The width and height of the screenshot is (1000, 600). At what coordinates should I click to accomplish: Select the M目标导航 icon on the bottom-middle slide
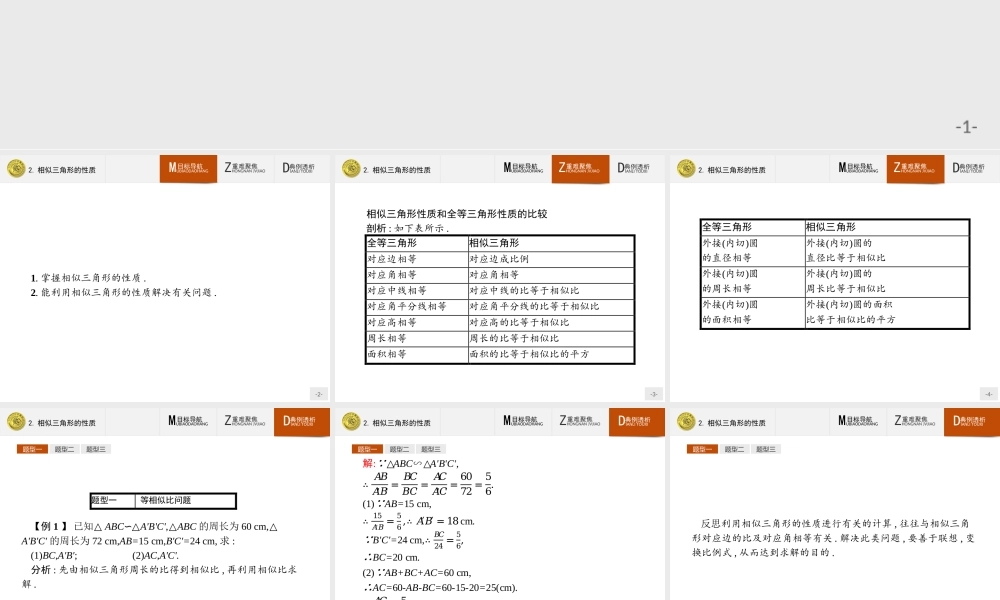click(522, 421)
